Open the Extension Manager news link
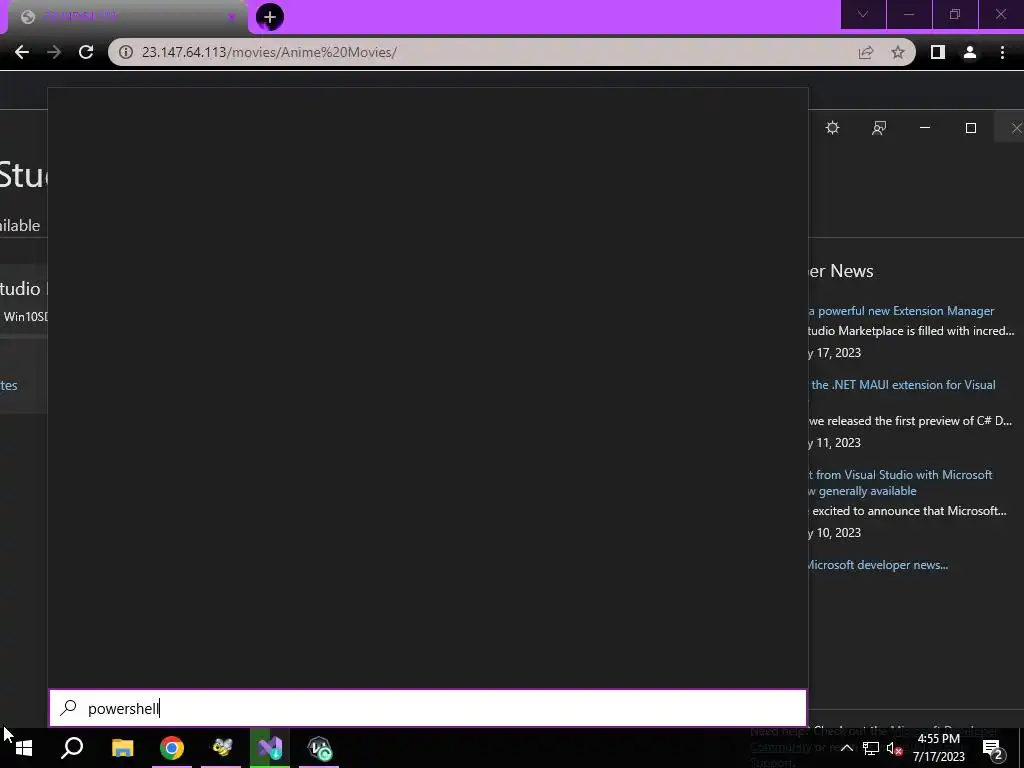The image size is (1024, 768). [901, 311]
